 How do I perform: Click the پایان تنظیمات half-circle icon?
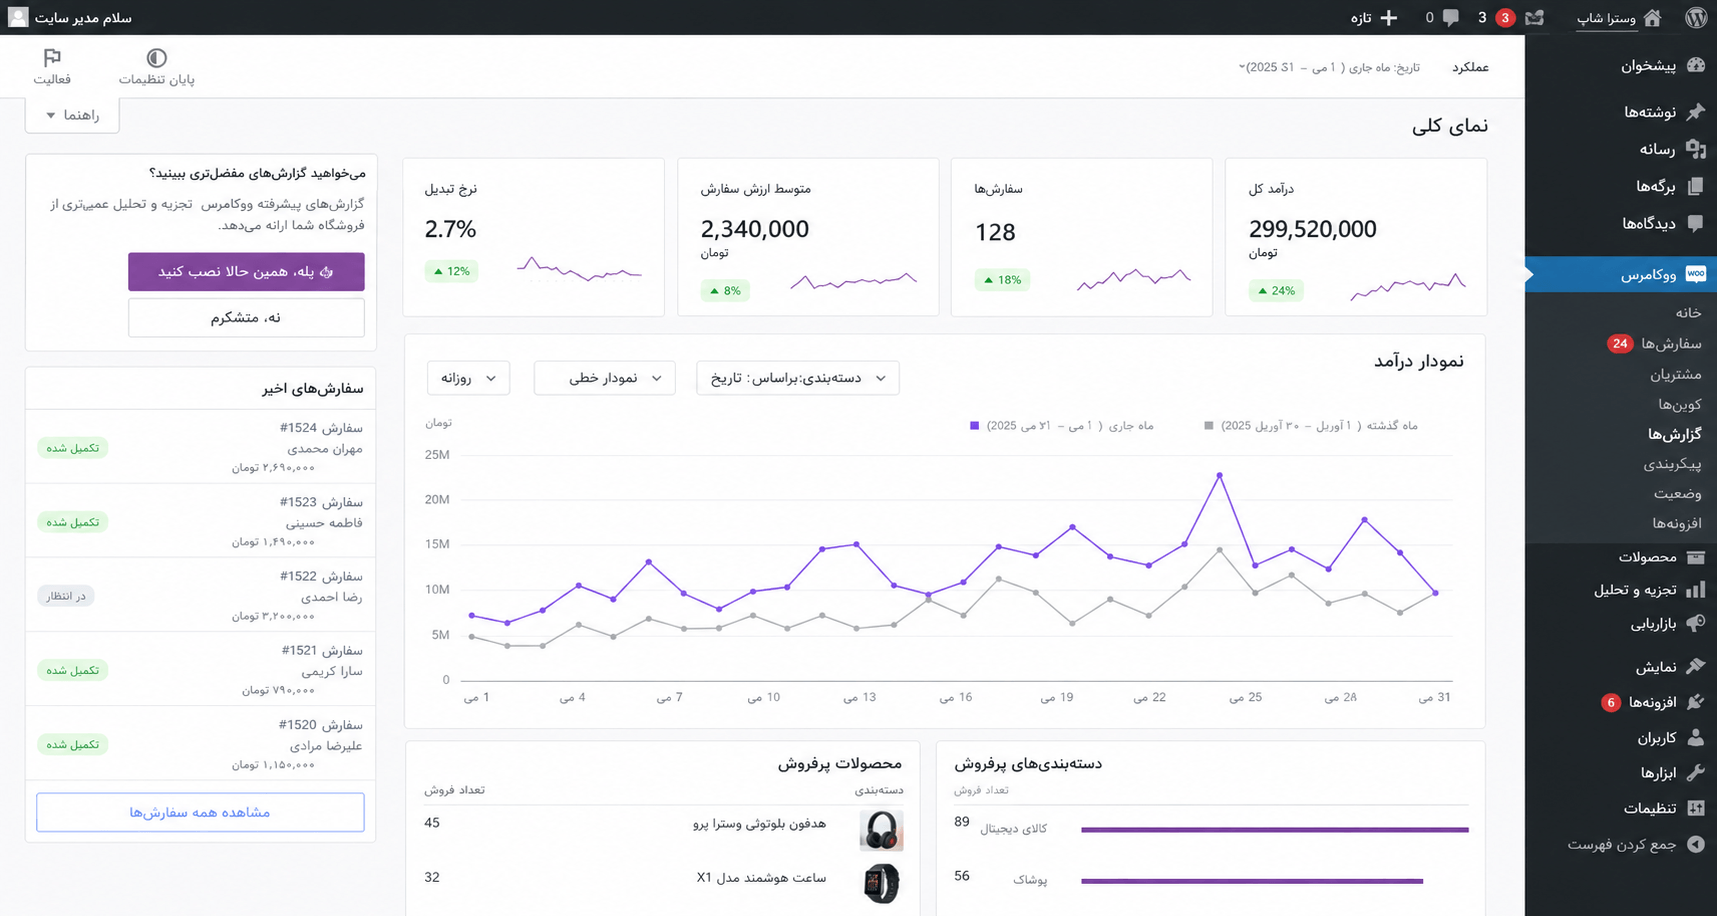(x=156, y=57)
